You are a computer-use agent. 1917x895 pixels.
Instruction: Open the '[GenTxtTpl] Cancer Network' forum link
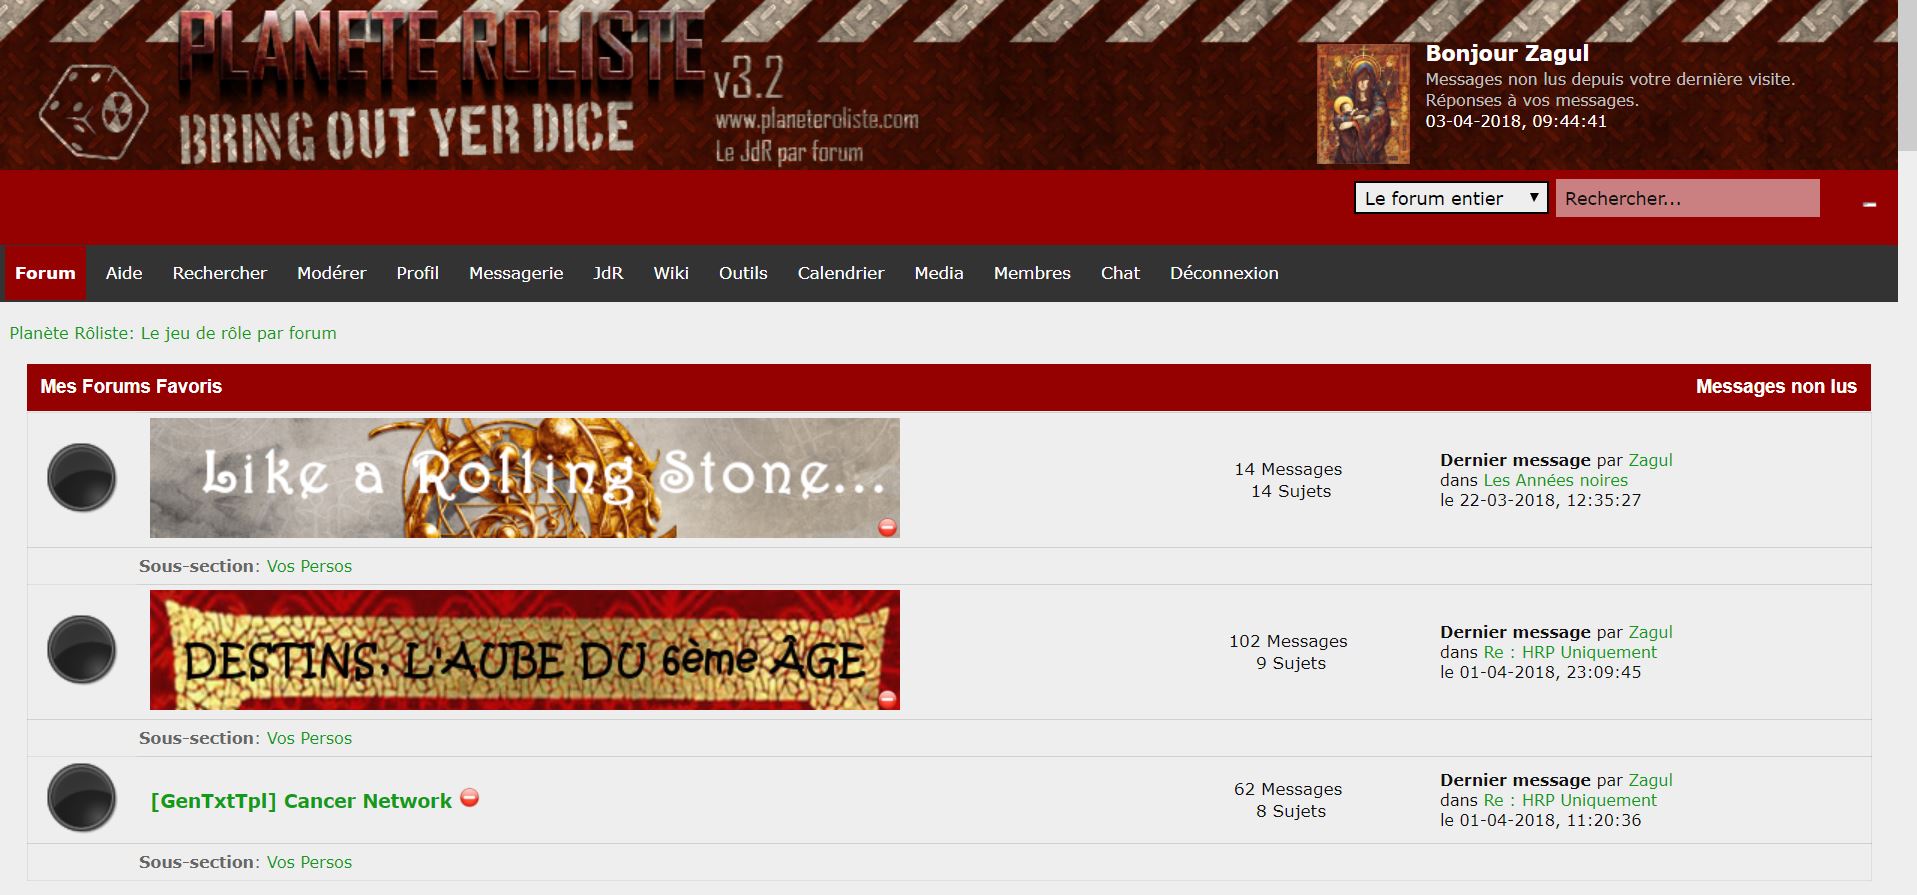[x=301, y=801]
